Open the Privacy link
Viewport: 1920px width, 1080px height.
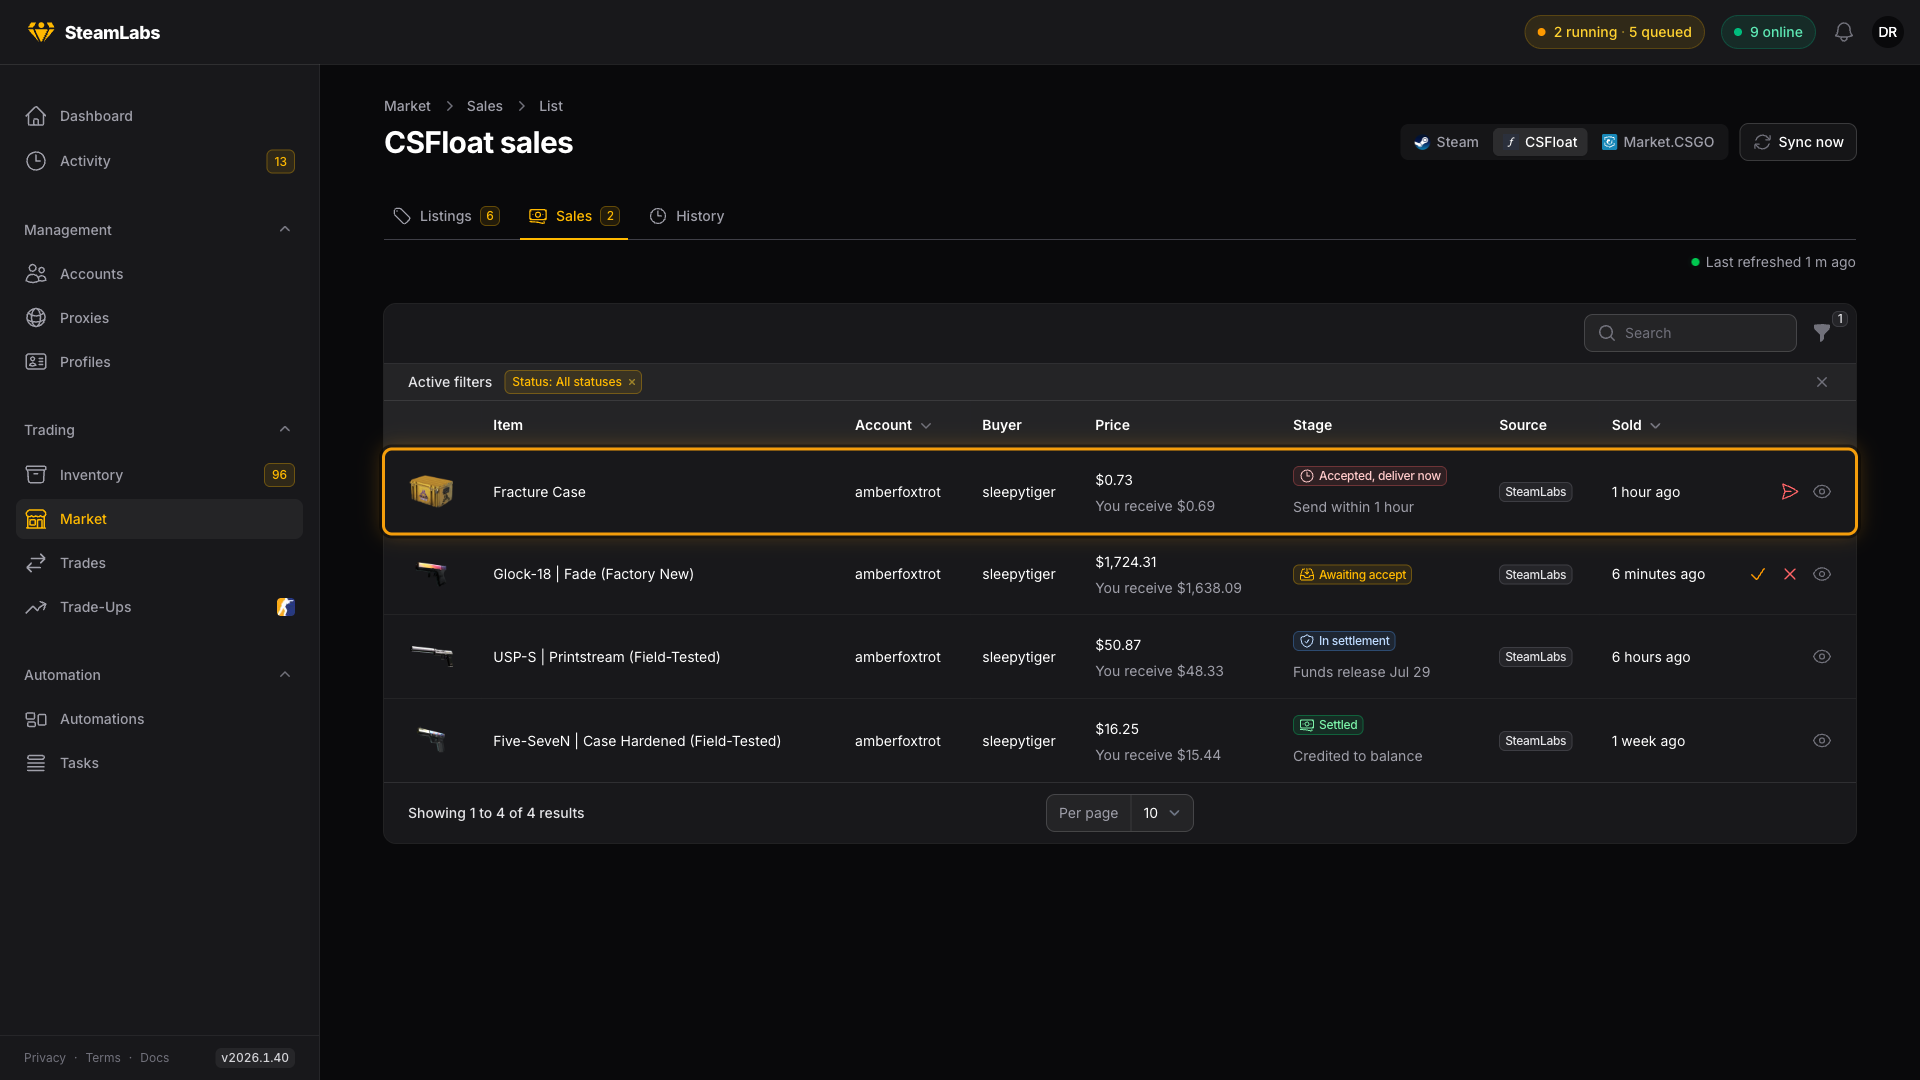45,1058
